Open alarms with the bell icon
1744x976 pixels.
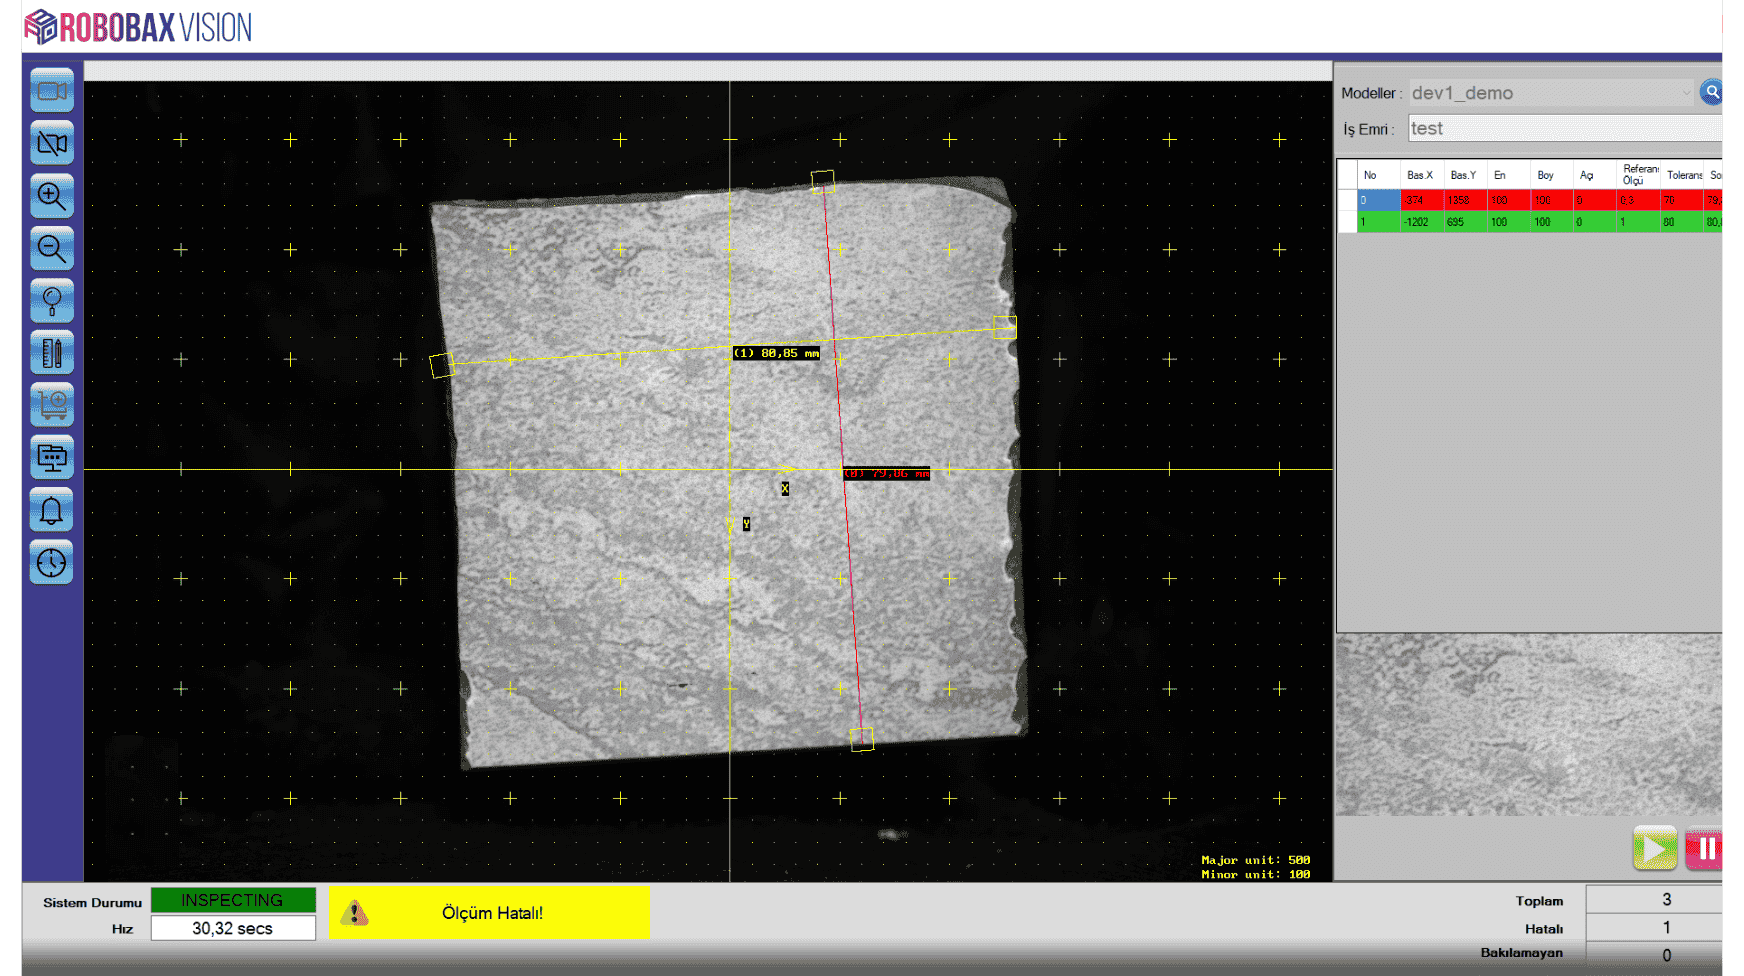52,511
